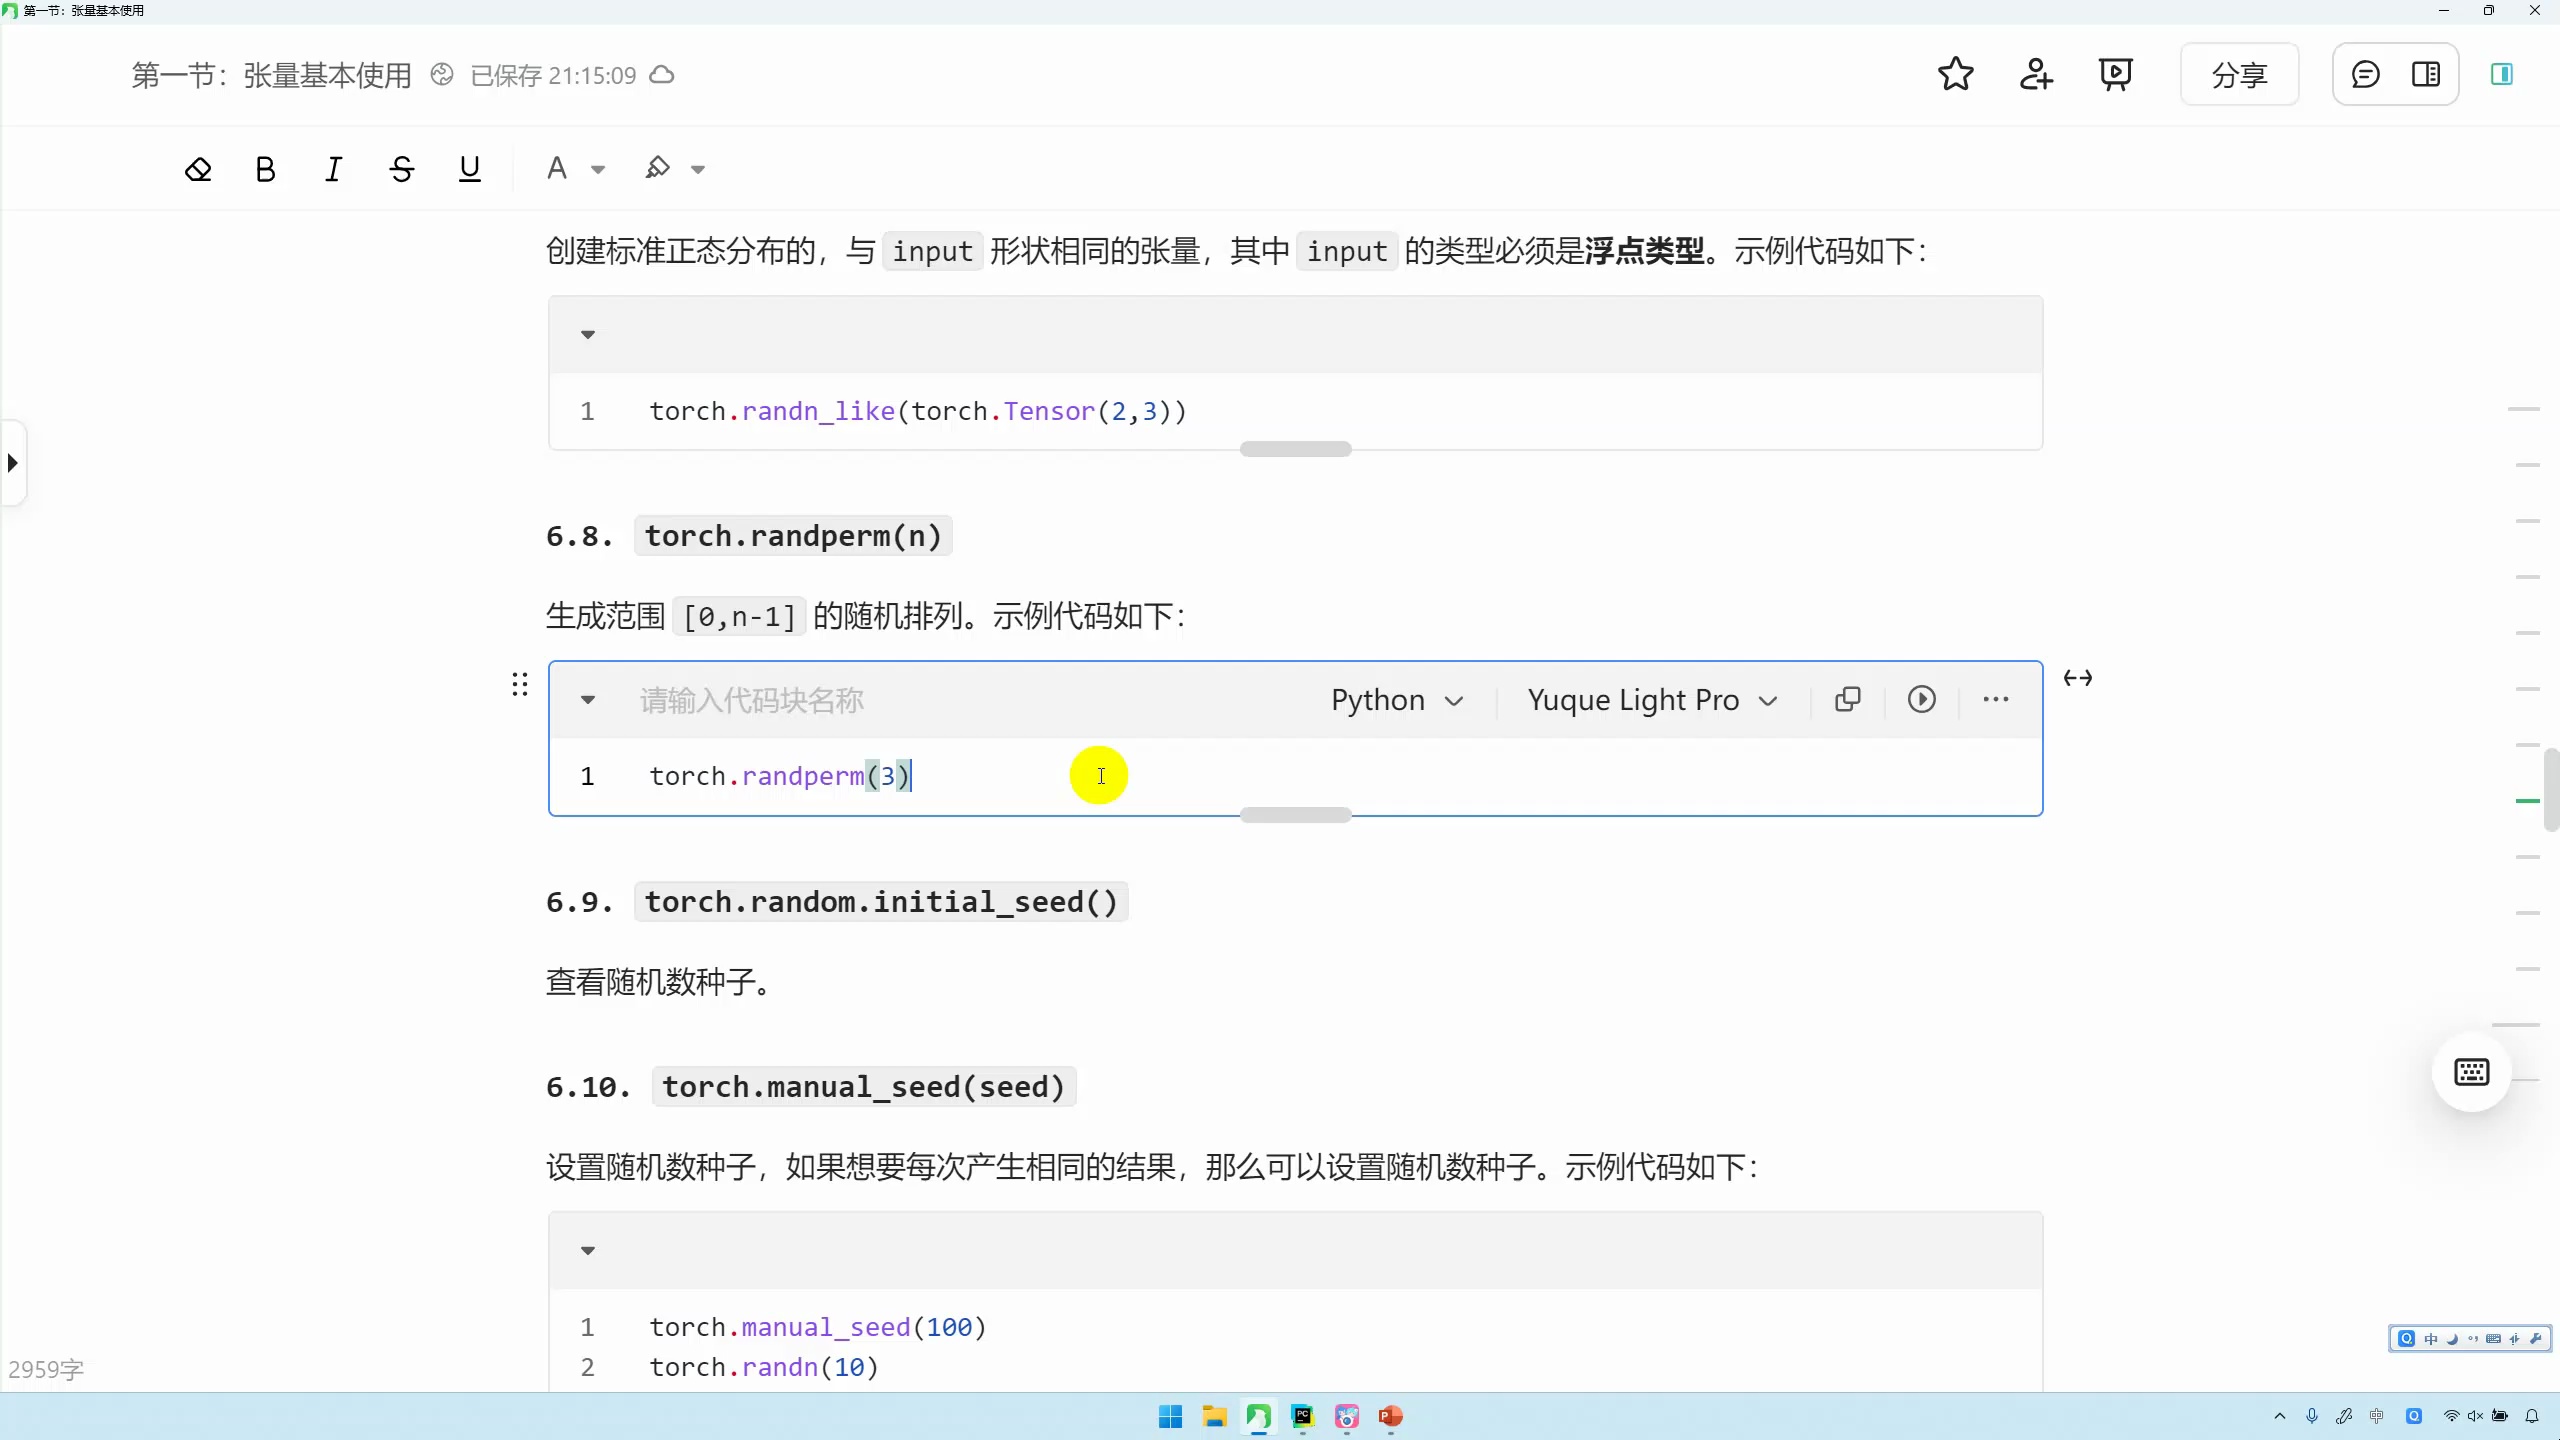Clear text formatting with eraser icon
2560x1440 pixels.
point(197,168)
